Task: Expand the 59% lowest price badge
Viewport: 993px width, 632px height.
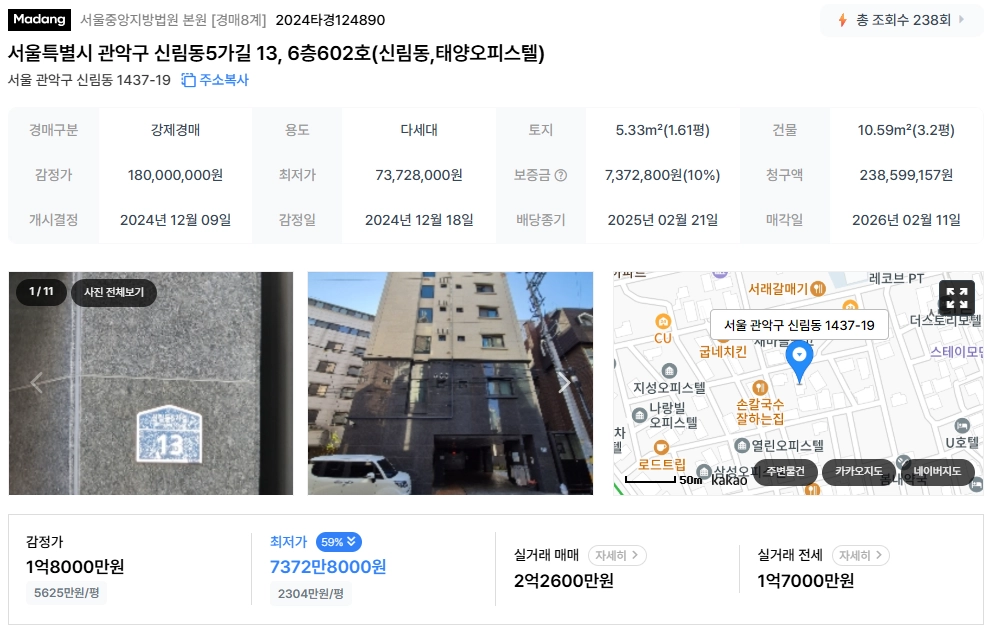Action: click(x=339, y=542)
